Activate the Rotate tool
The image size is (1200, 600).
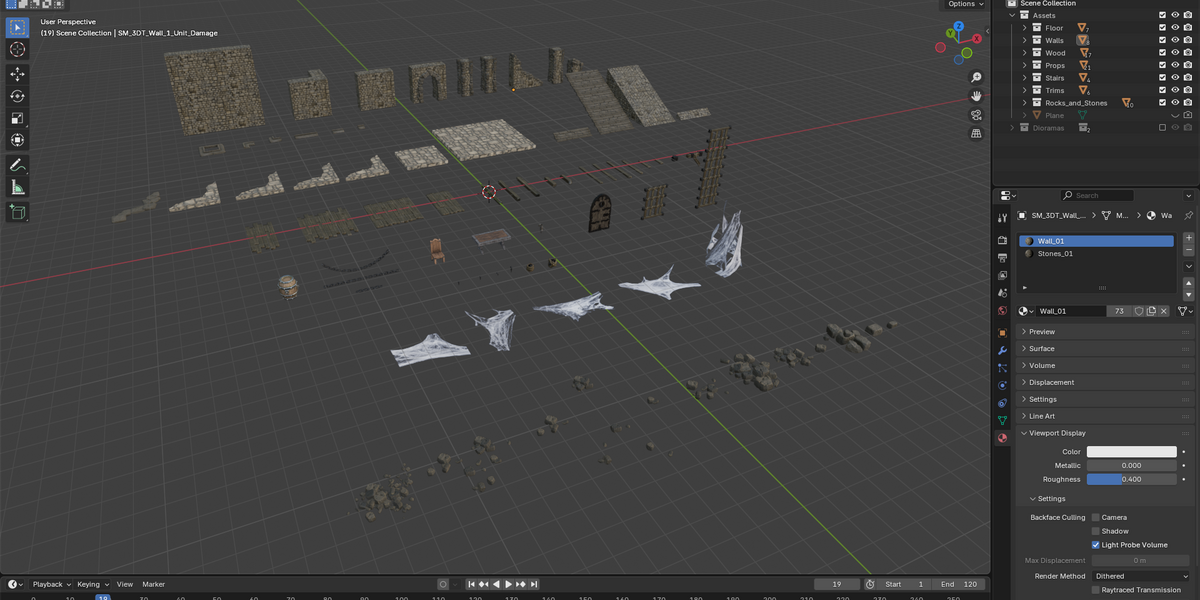tap(18, 96)
